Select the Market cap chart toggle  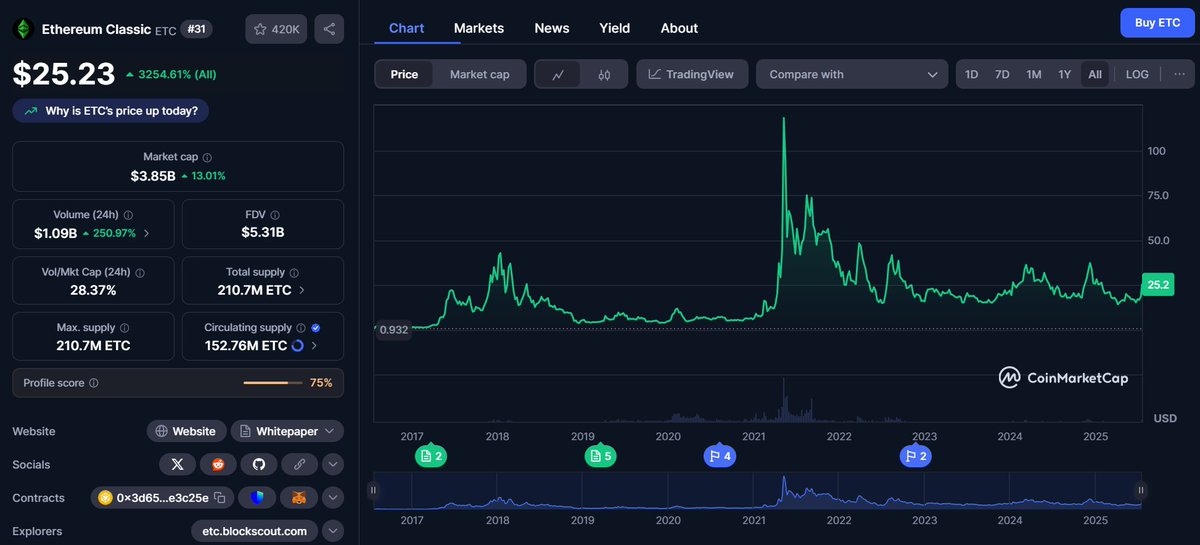[480, 74]
